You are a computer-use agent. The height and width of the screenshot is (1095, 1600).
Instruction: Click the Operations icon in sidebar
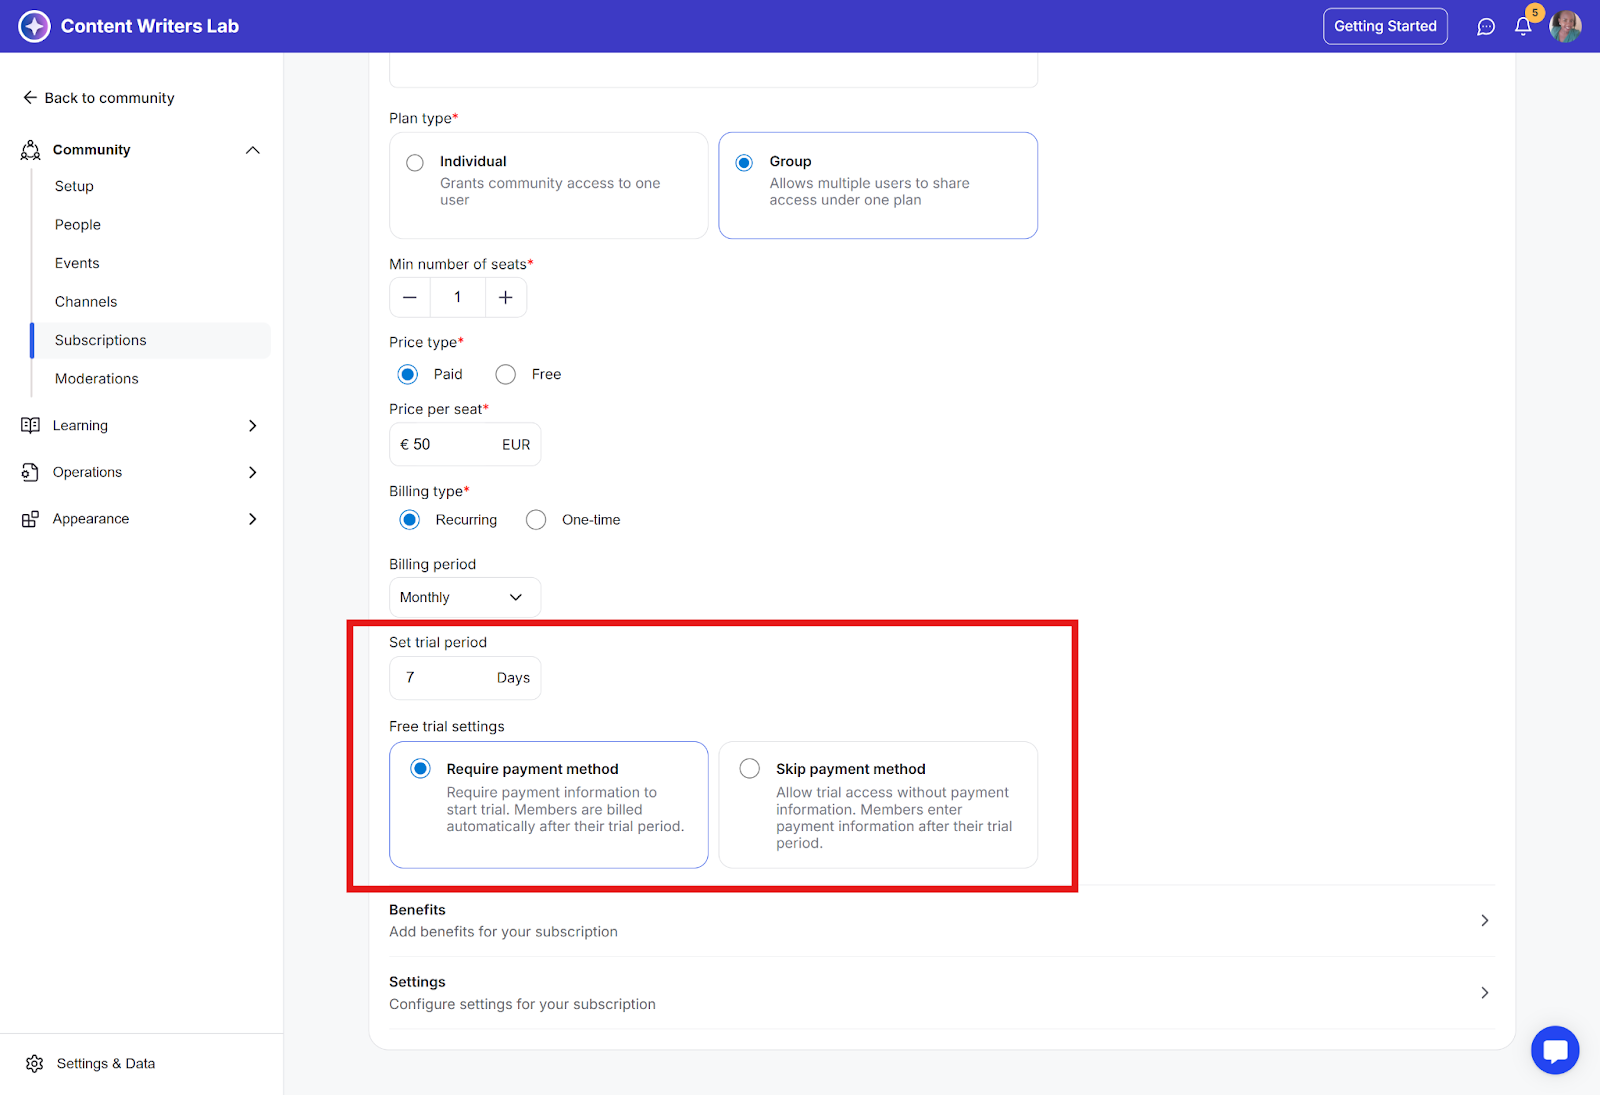[x=30, y=472]
